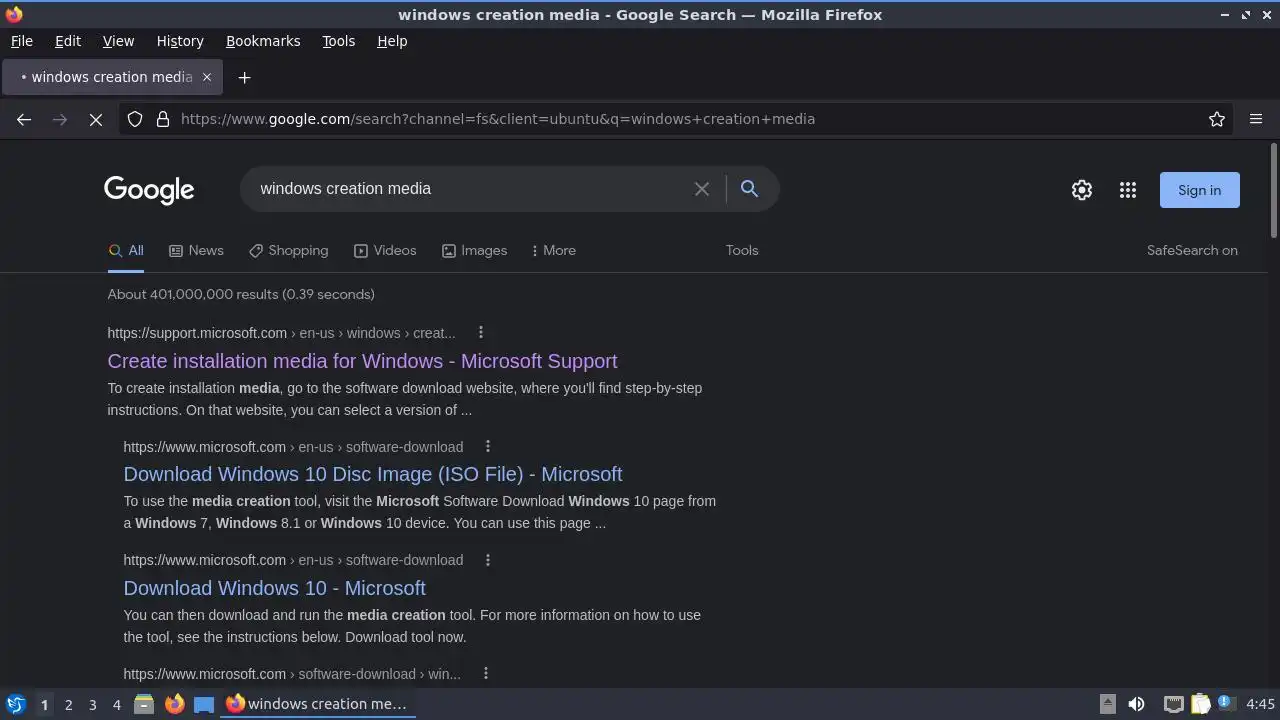Open the File menu

pyautogui.click(x=22, y=41)
